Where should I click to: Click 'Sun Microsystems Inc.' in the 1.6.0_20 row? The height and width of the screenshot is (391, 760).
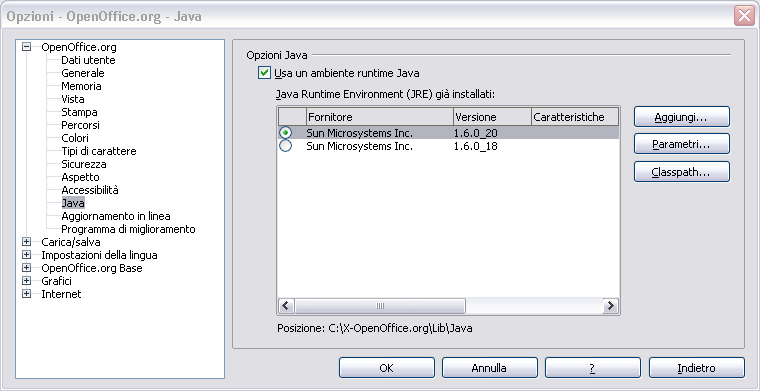360,132
